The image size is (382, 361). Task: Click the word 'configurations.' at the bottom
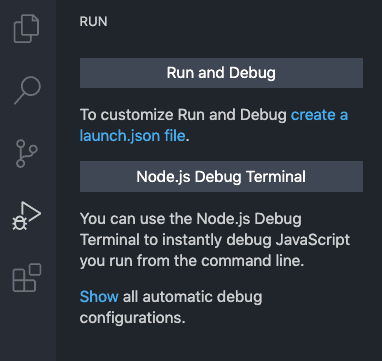click(x=132, y=318)
